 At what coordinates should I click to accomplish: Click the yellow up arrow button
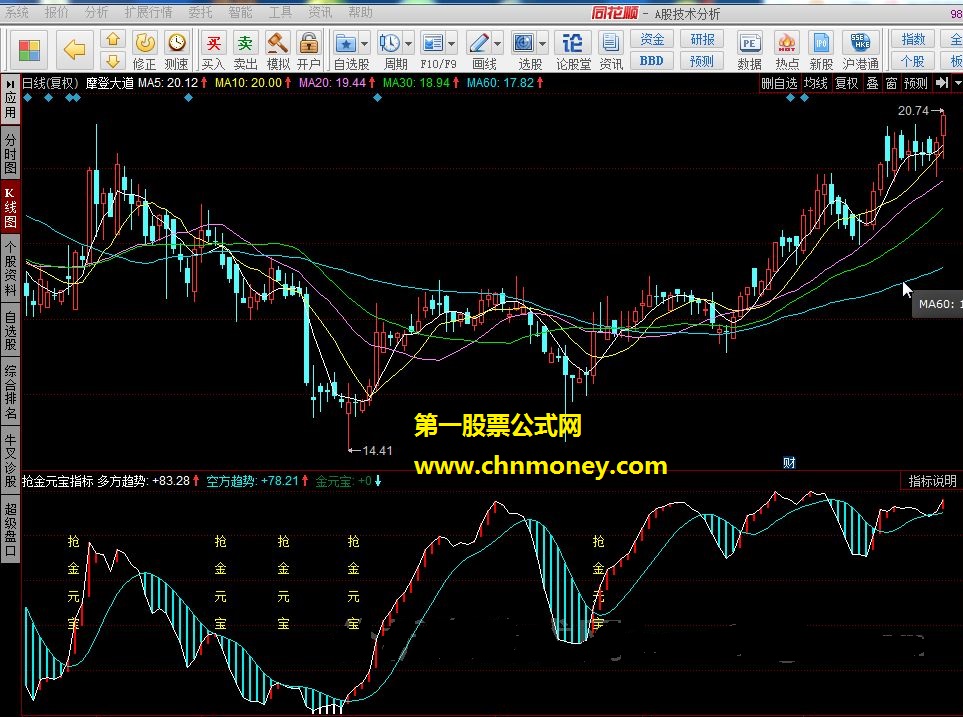(113, 39)
